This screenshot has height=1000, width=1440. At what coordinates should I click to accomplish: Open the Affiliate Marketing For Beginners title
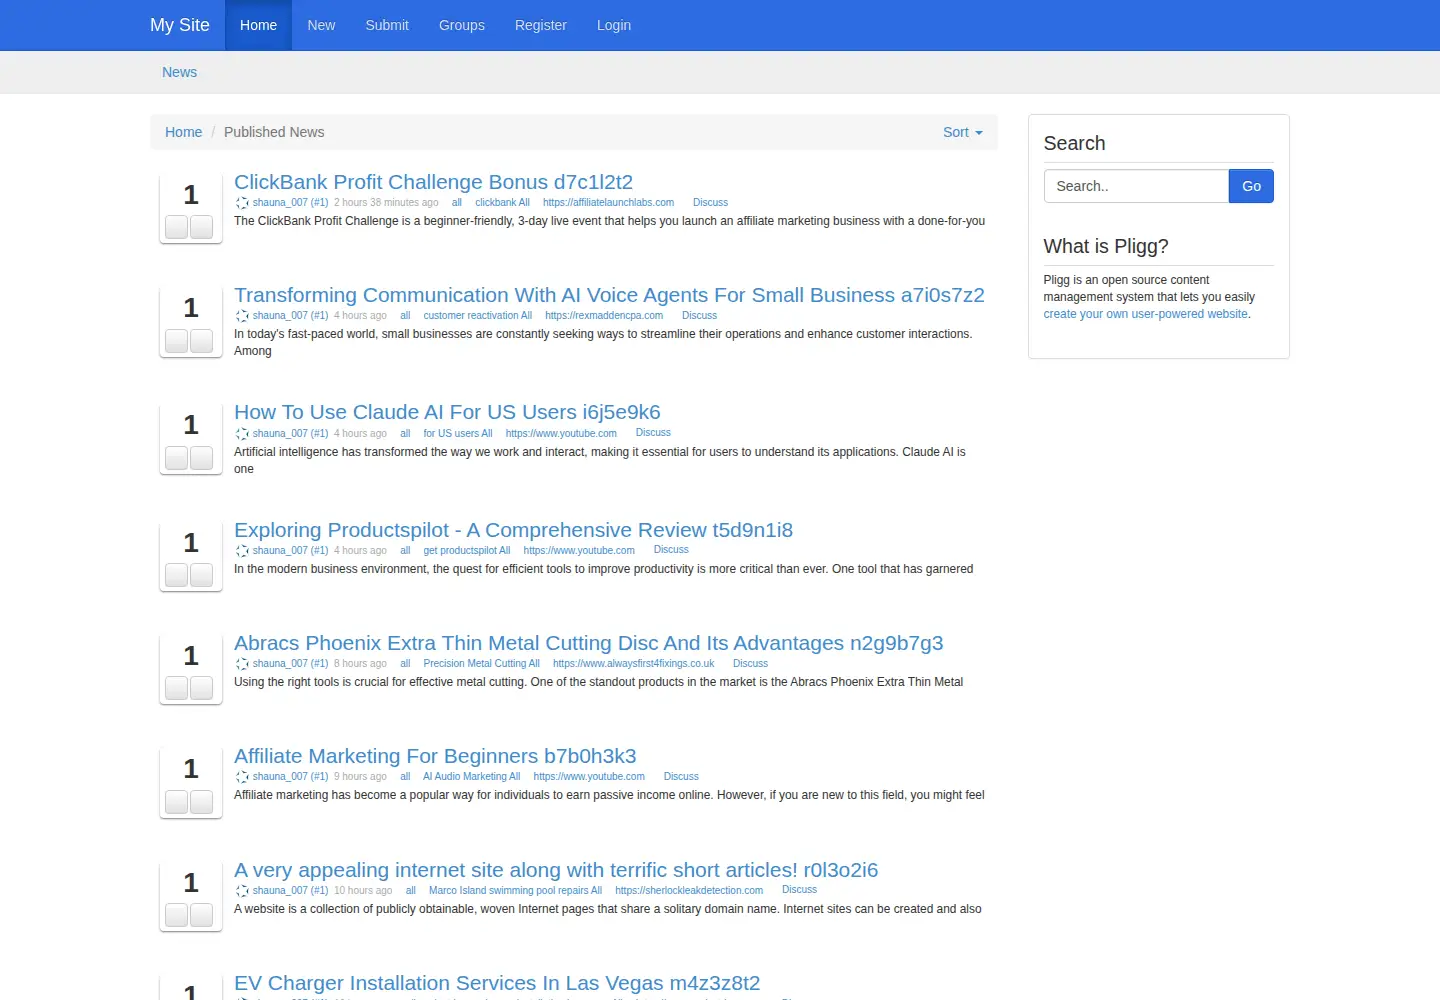point(435,756)
